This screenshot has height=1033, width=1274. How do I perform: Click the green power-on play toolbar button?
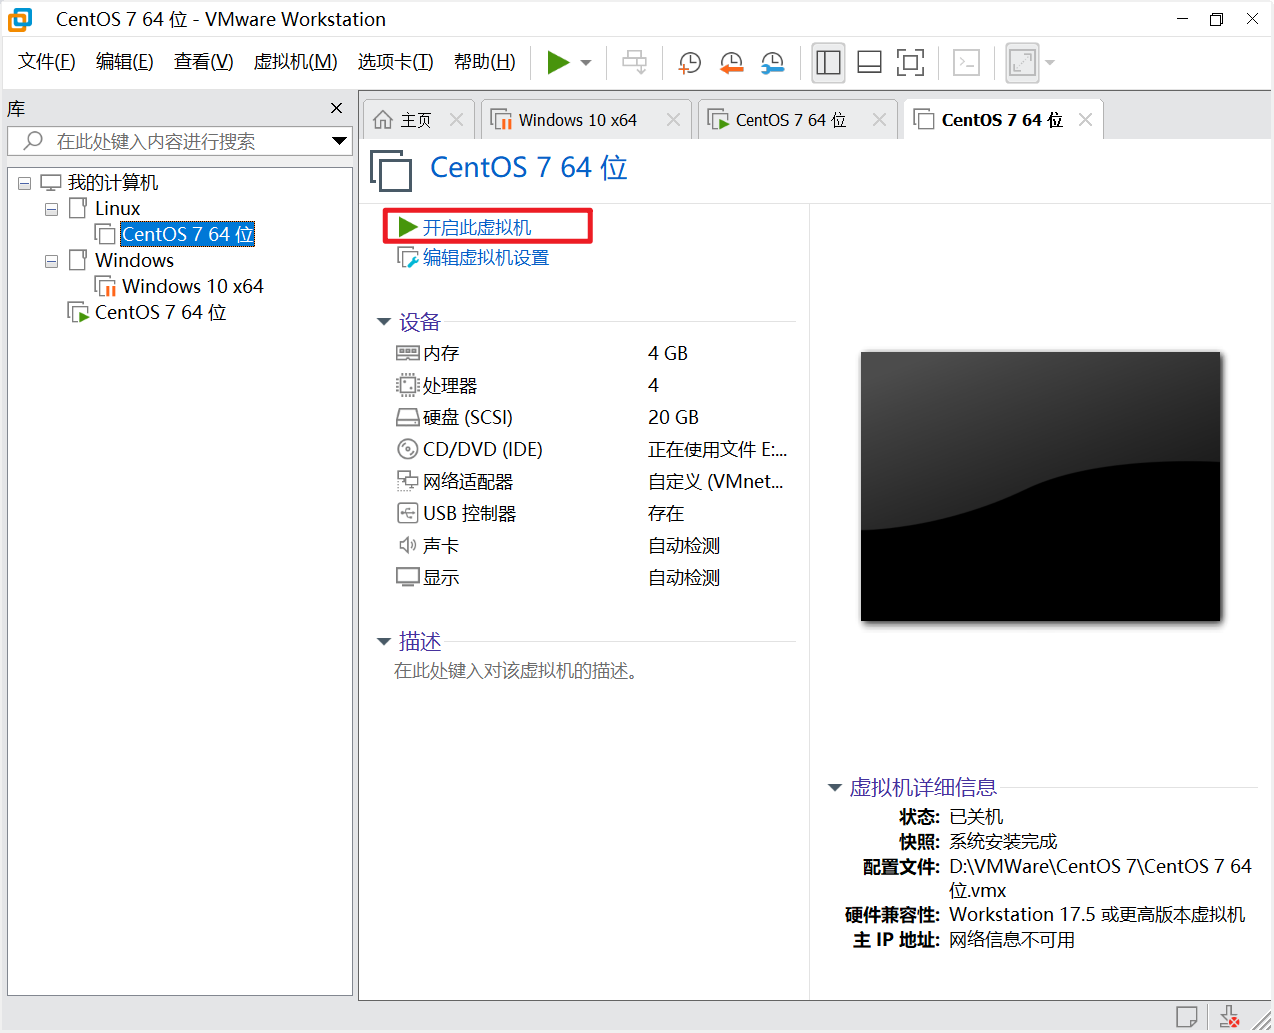tap(558, 63)
